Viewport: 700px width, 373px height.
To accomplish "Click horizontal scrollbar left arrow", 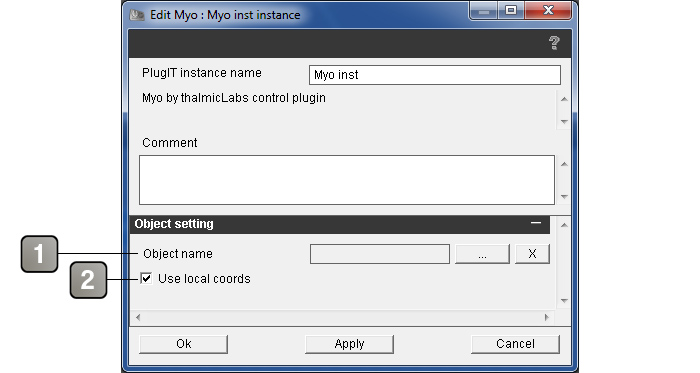I will pyautogui.click(x=138, y=317).
